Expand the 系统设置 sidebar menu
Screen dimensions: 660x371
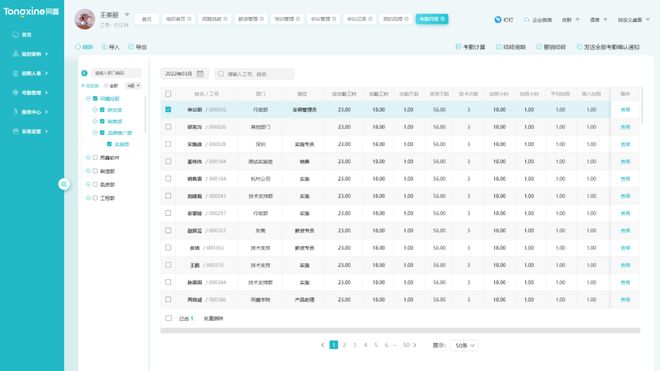(x=30, y=131)
